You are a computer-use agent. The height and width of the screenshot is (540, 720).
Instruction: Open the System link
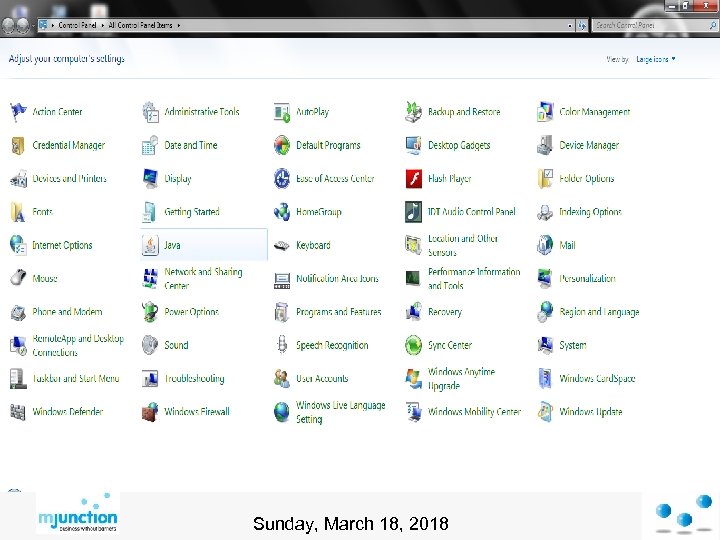[573, 345]
